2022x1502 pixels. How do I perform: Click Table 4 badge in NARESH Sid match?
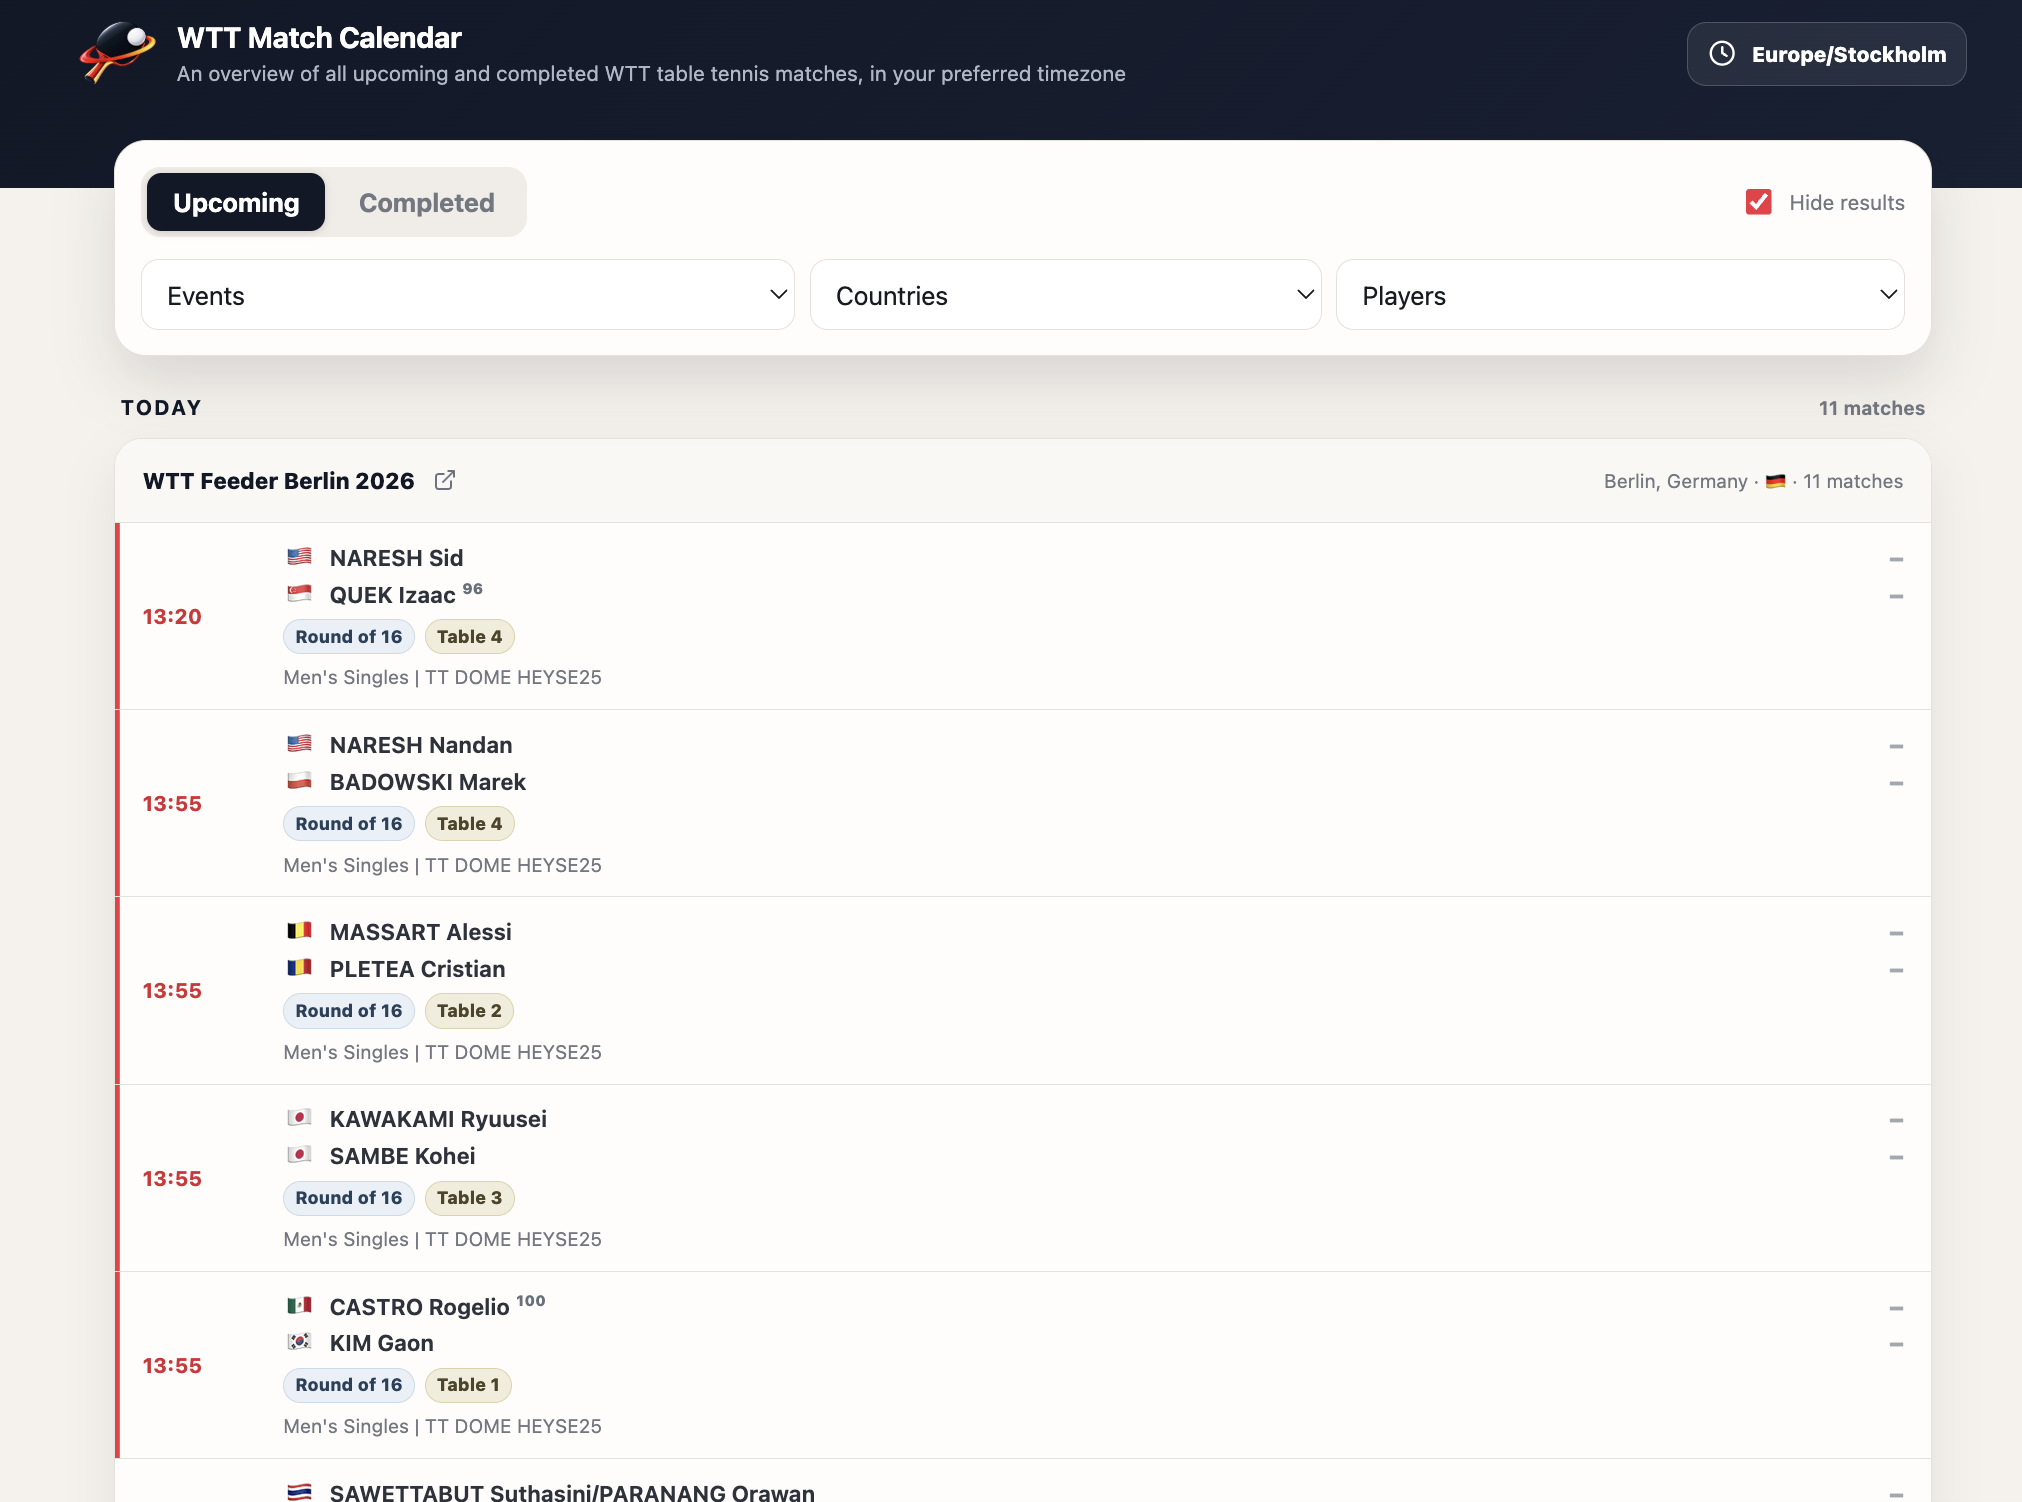(x=470, y=637)
